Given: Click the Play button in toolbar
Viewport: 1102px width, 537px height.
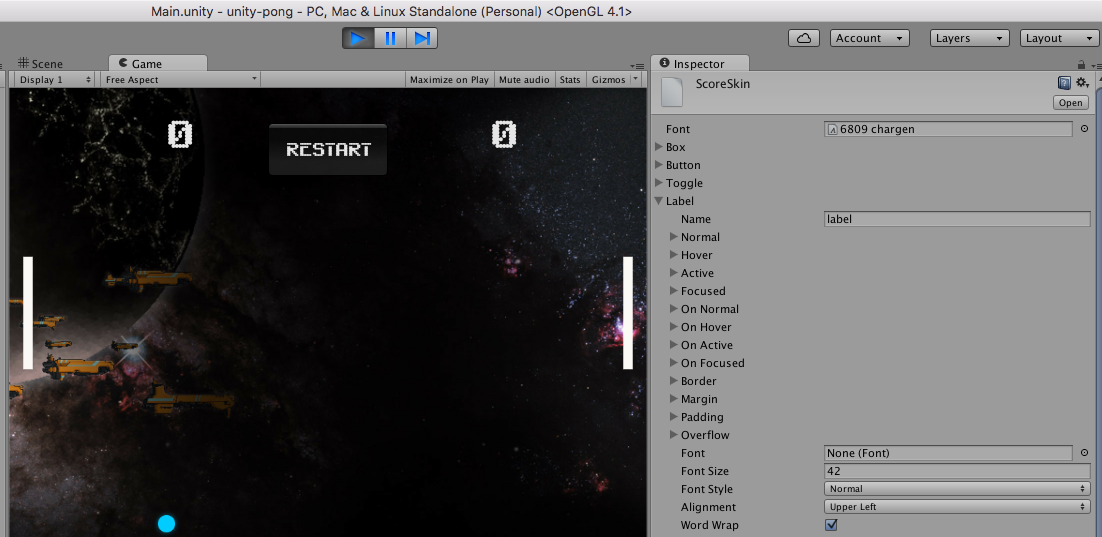Looking at the screenshot, I should [357, 38].
